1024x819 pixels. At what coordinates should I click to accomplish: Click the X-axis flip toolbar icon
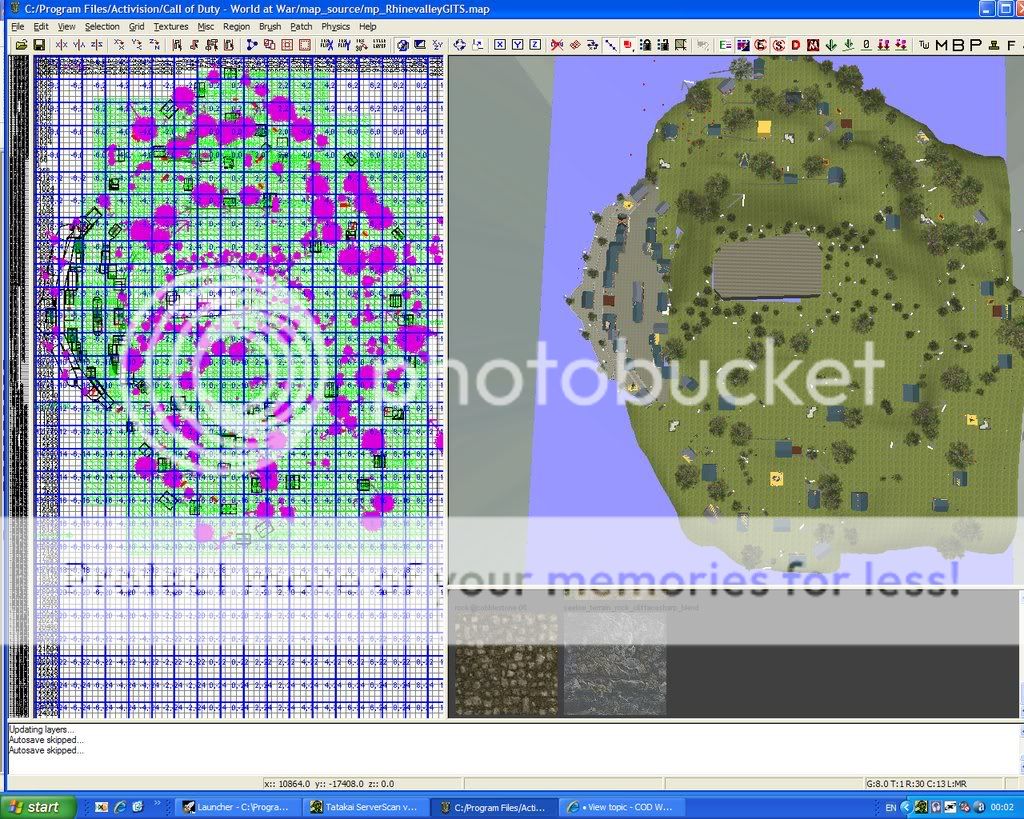point(62,45)
